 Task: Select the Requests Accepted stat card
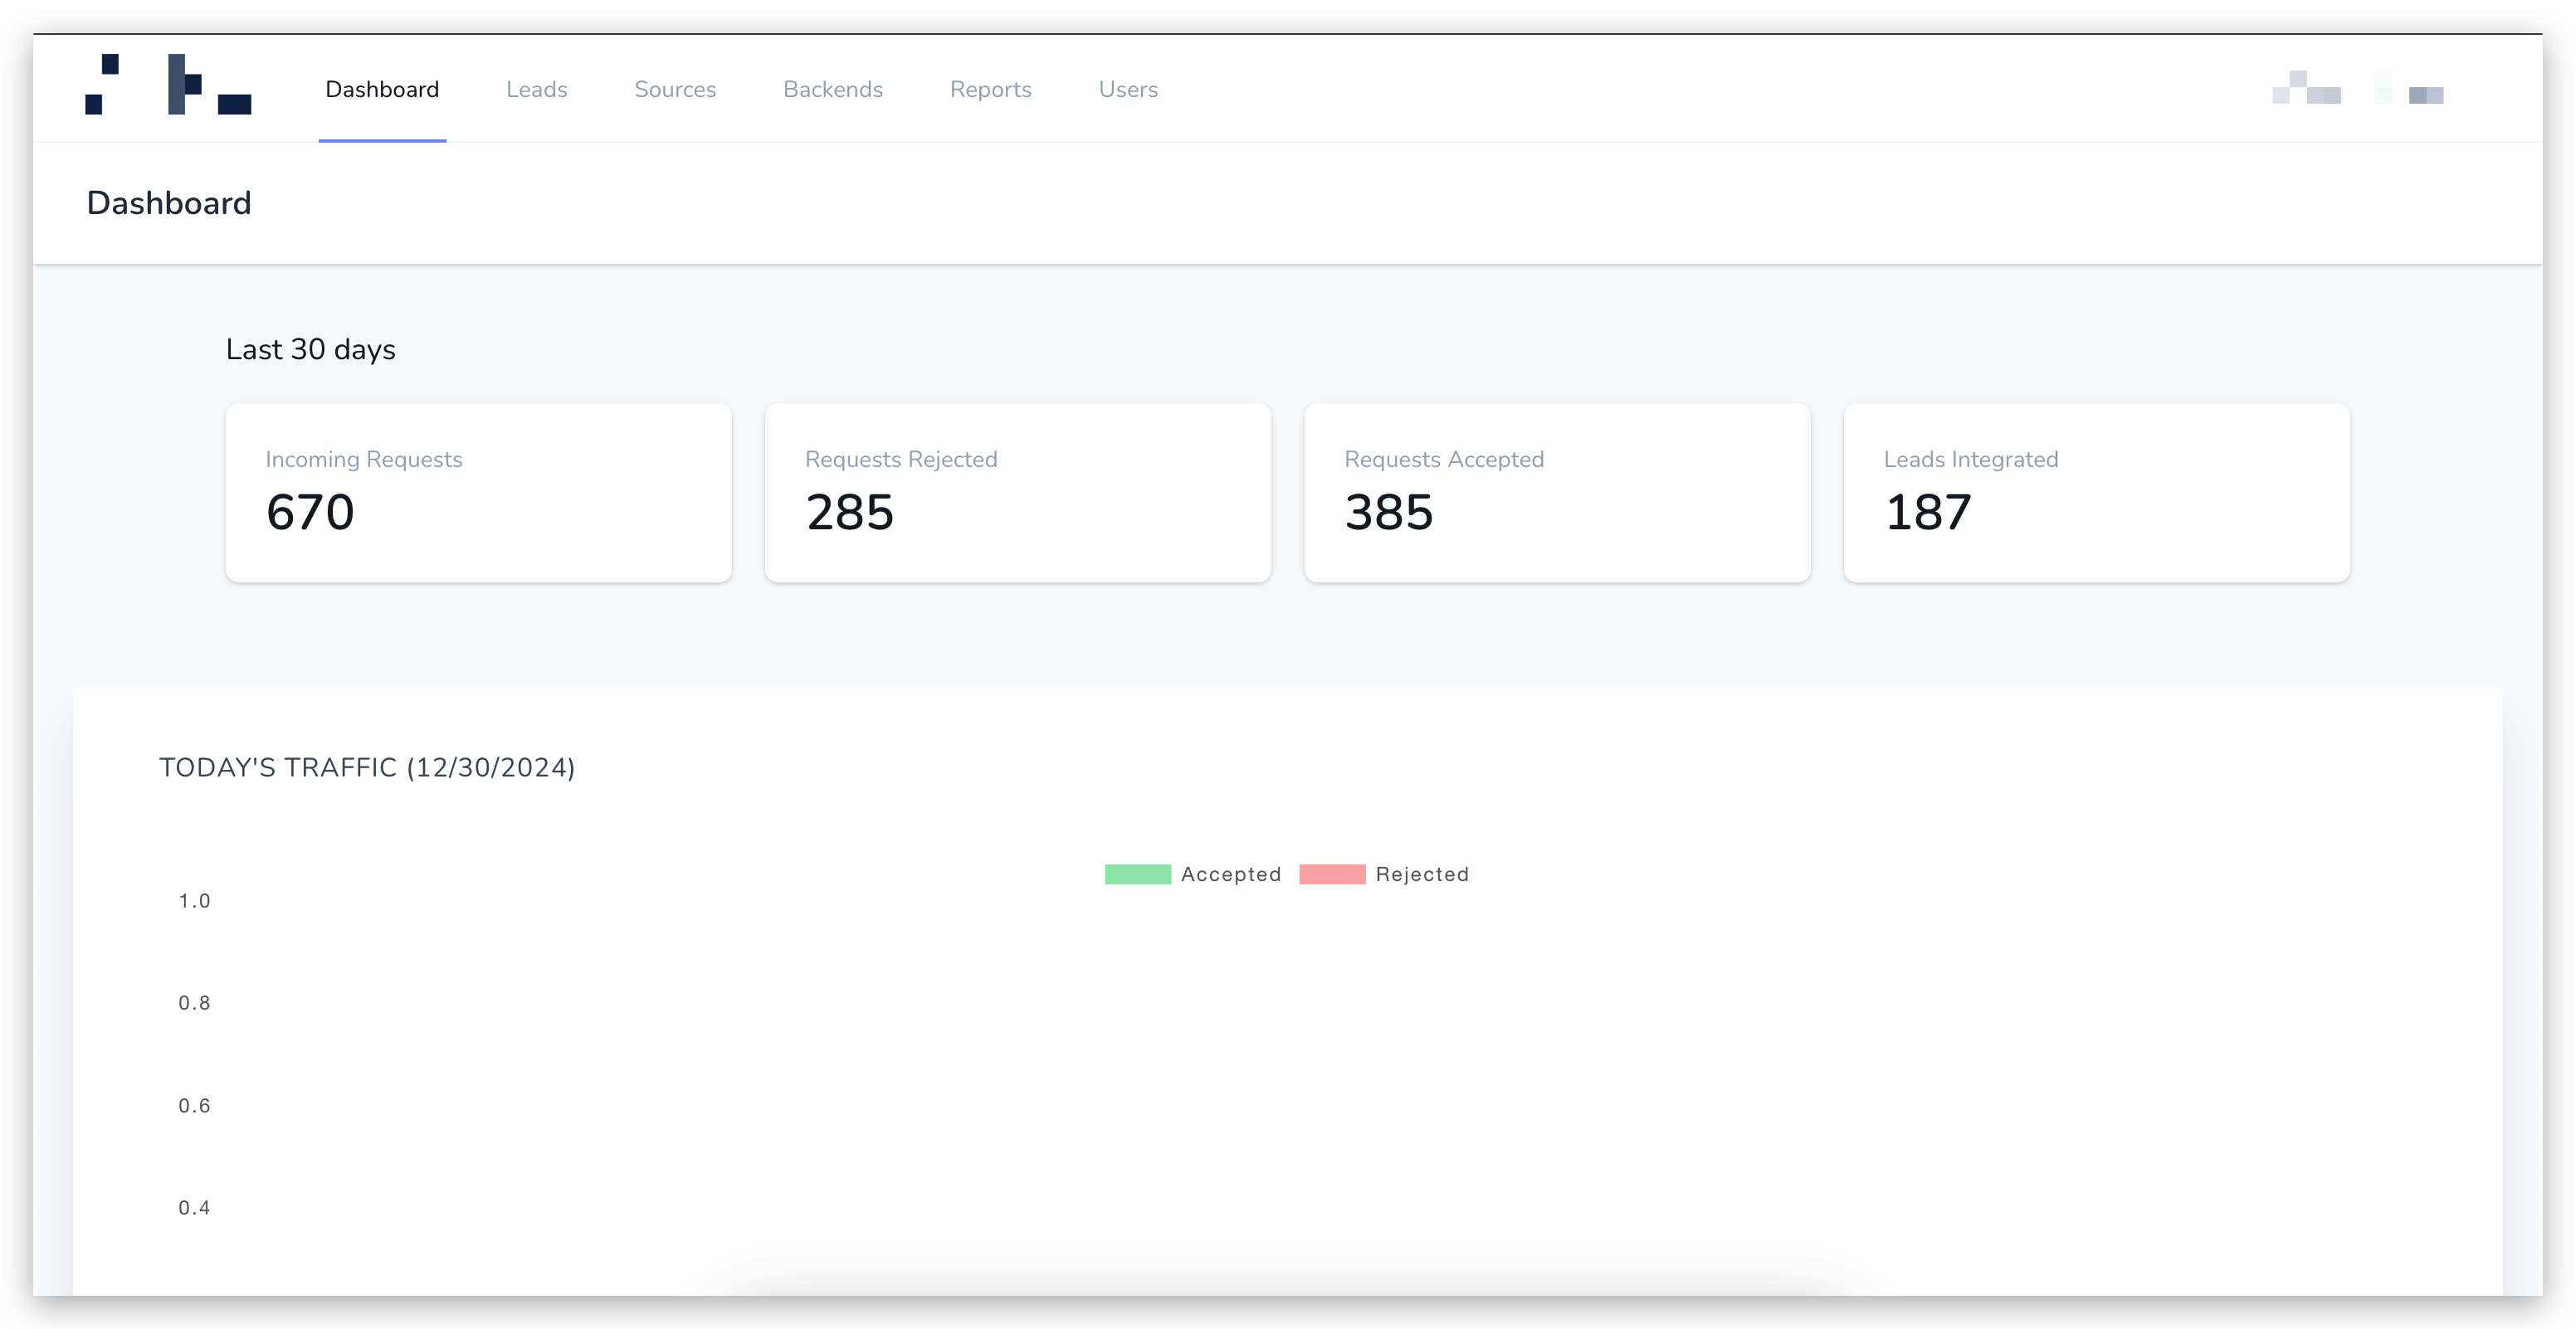pyautogui.click(x=1556, y=492)
